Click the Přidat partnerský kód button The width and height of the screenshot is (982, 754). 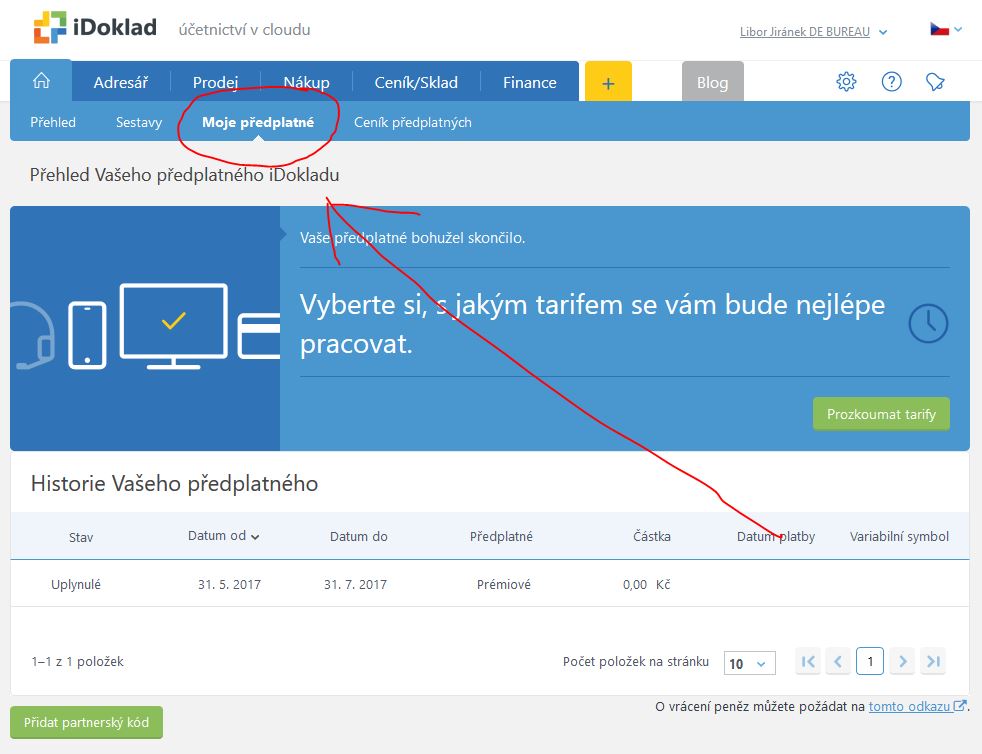tap(86, 722)
